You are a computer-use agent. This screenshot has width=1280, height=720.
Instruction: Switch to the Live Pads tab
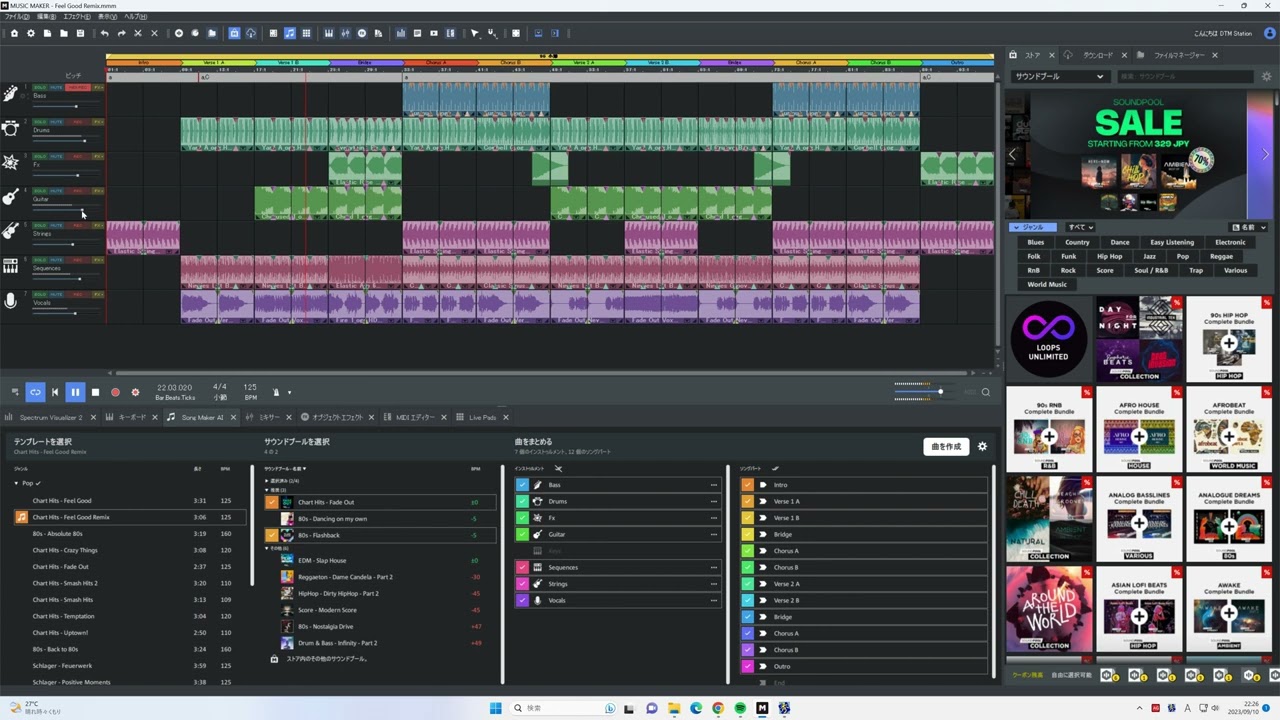click(x=483, y=417)
